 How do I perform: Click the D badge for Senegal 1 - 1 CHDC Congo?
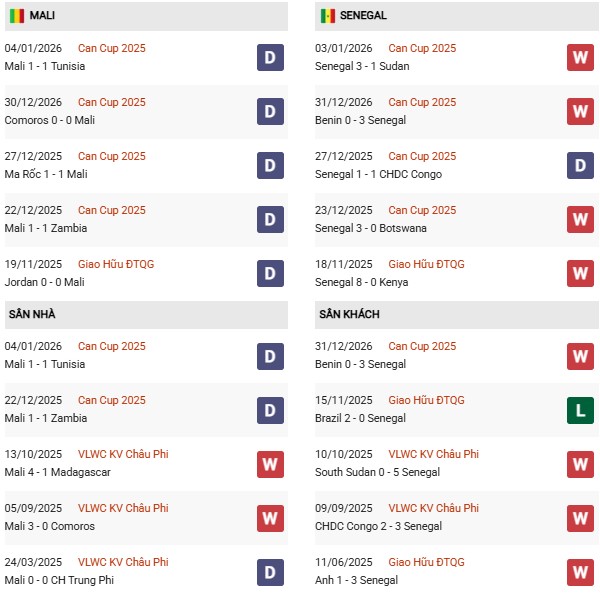pos(580,165)
